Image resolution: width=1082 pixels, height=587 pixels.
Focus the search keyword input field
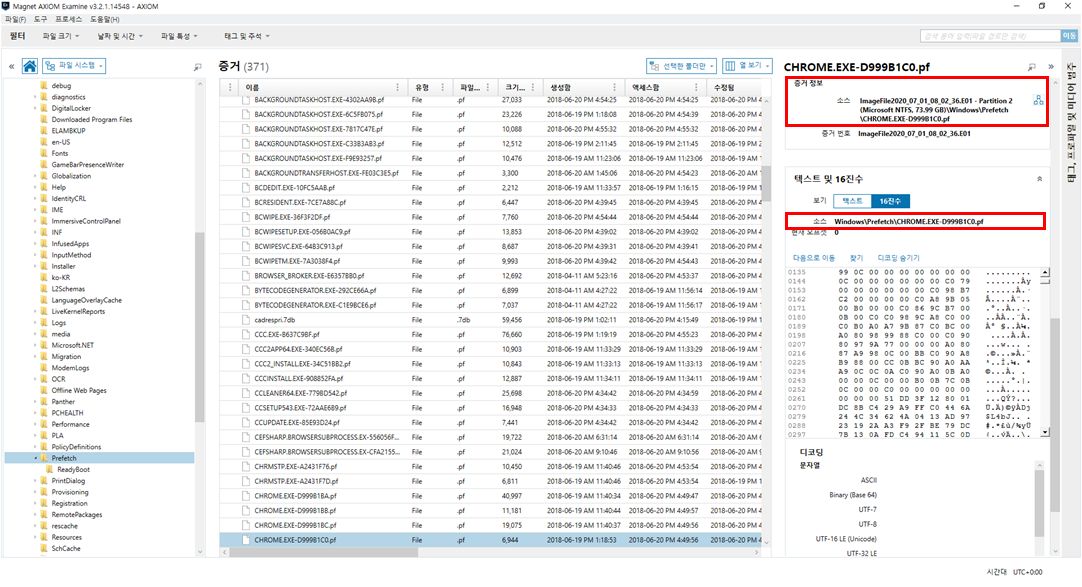(x=990, y=36)
